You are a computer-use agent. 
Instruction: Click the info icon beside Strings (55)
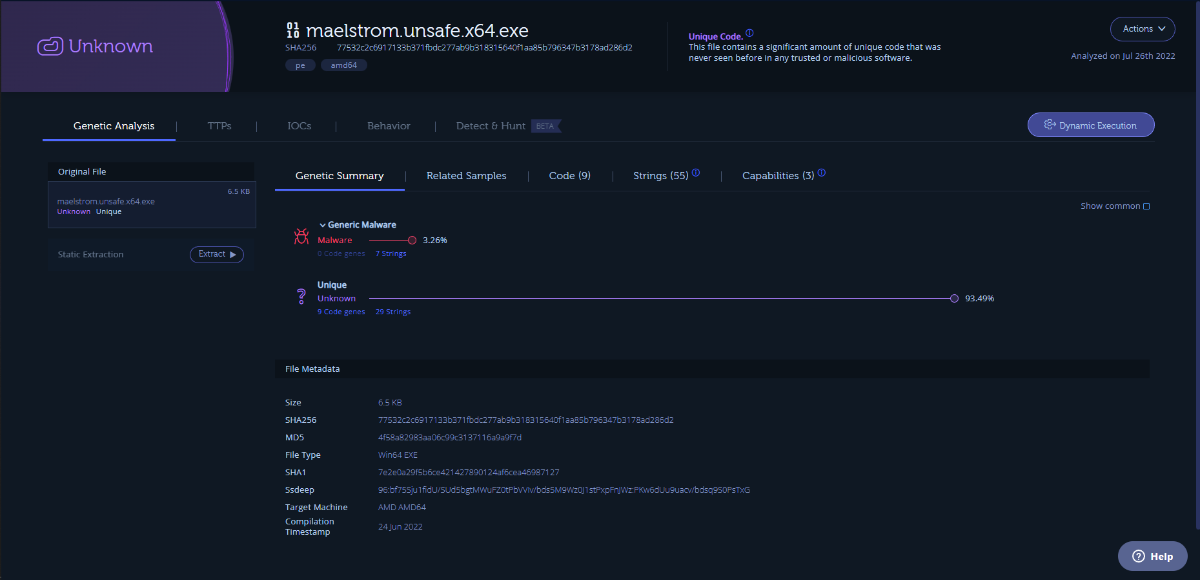click(696, 173)
